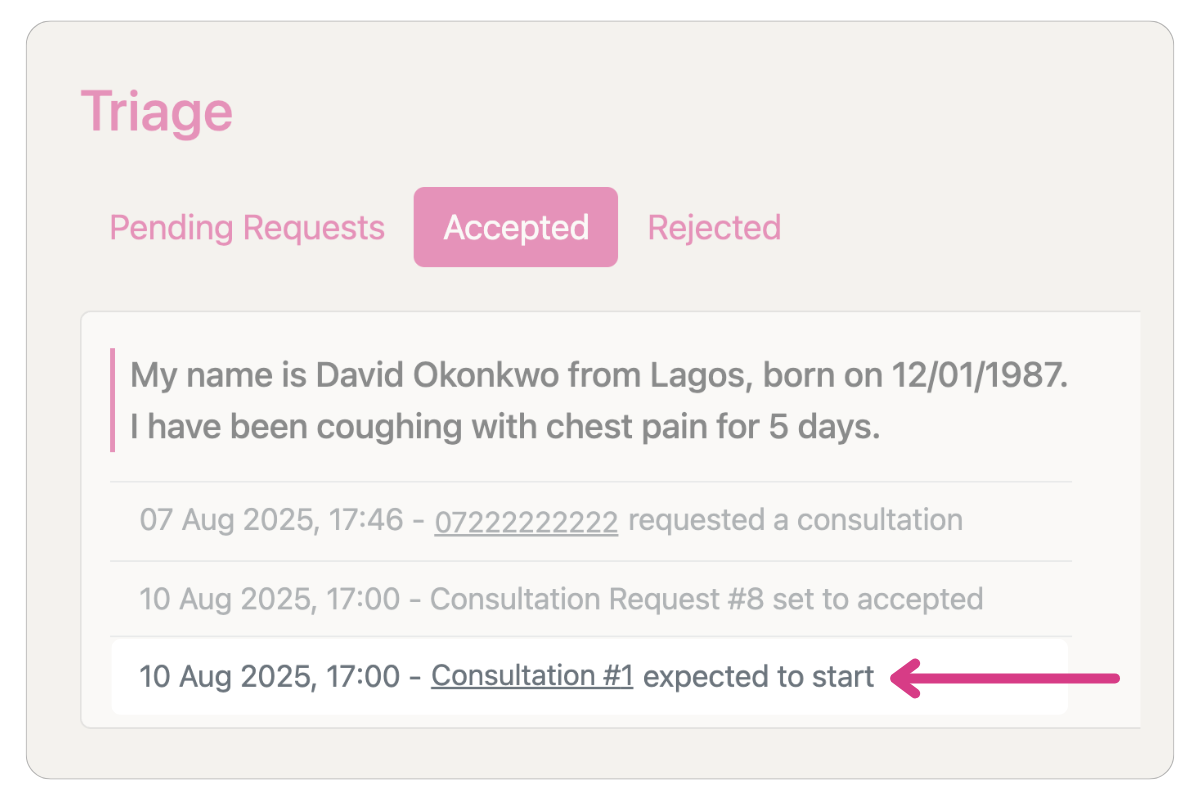Click the timestamp on the set-to-accepted row
This screenshot has width=1200, height=800.
[269, 599]
